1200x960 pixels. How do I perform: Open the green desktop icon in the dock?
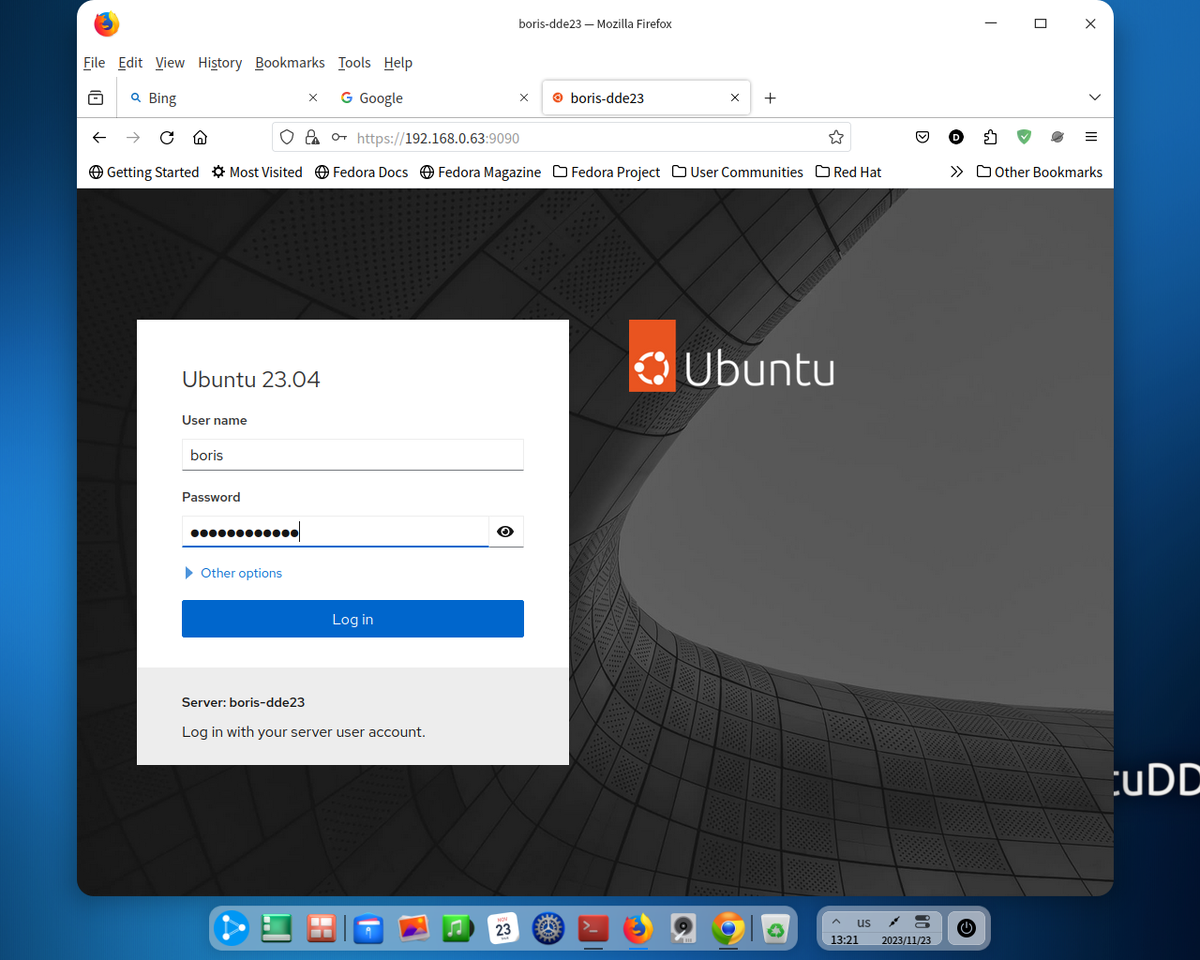click(x=277, y=929)
